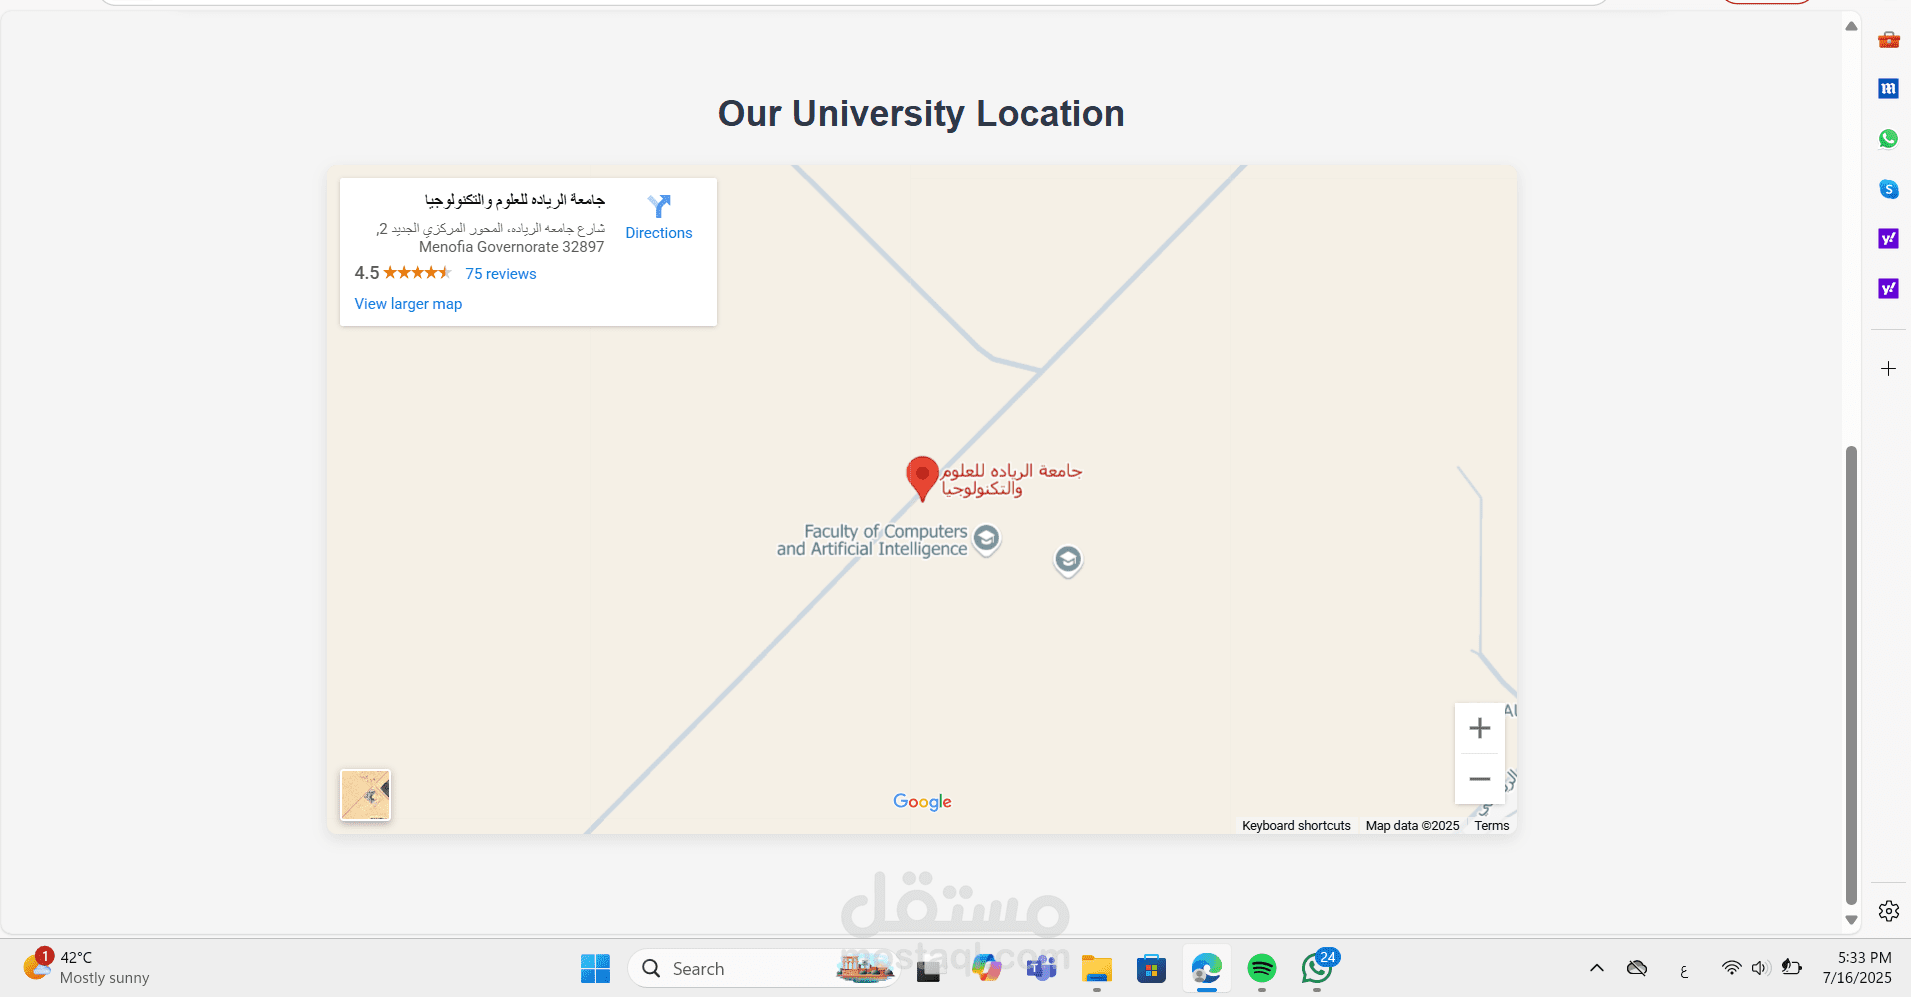Click the unlabeled school marker on map
The width and height of the screenshot is (1911, 997).
(x=1068, y=560)
